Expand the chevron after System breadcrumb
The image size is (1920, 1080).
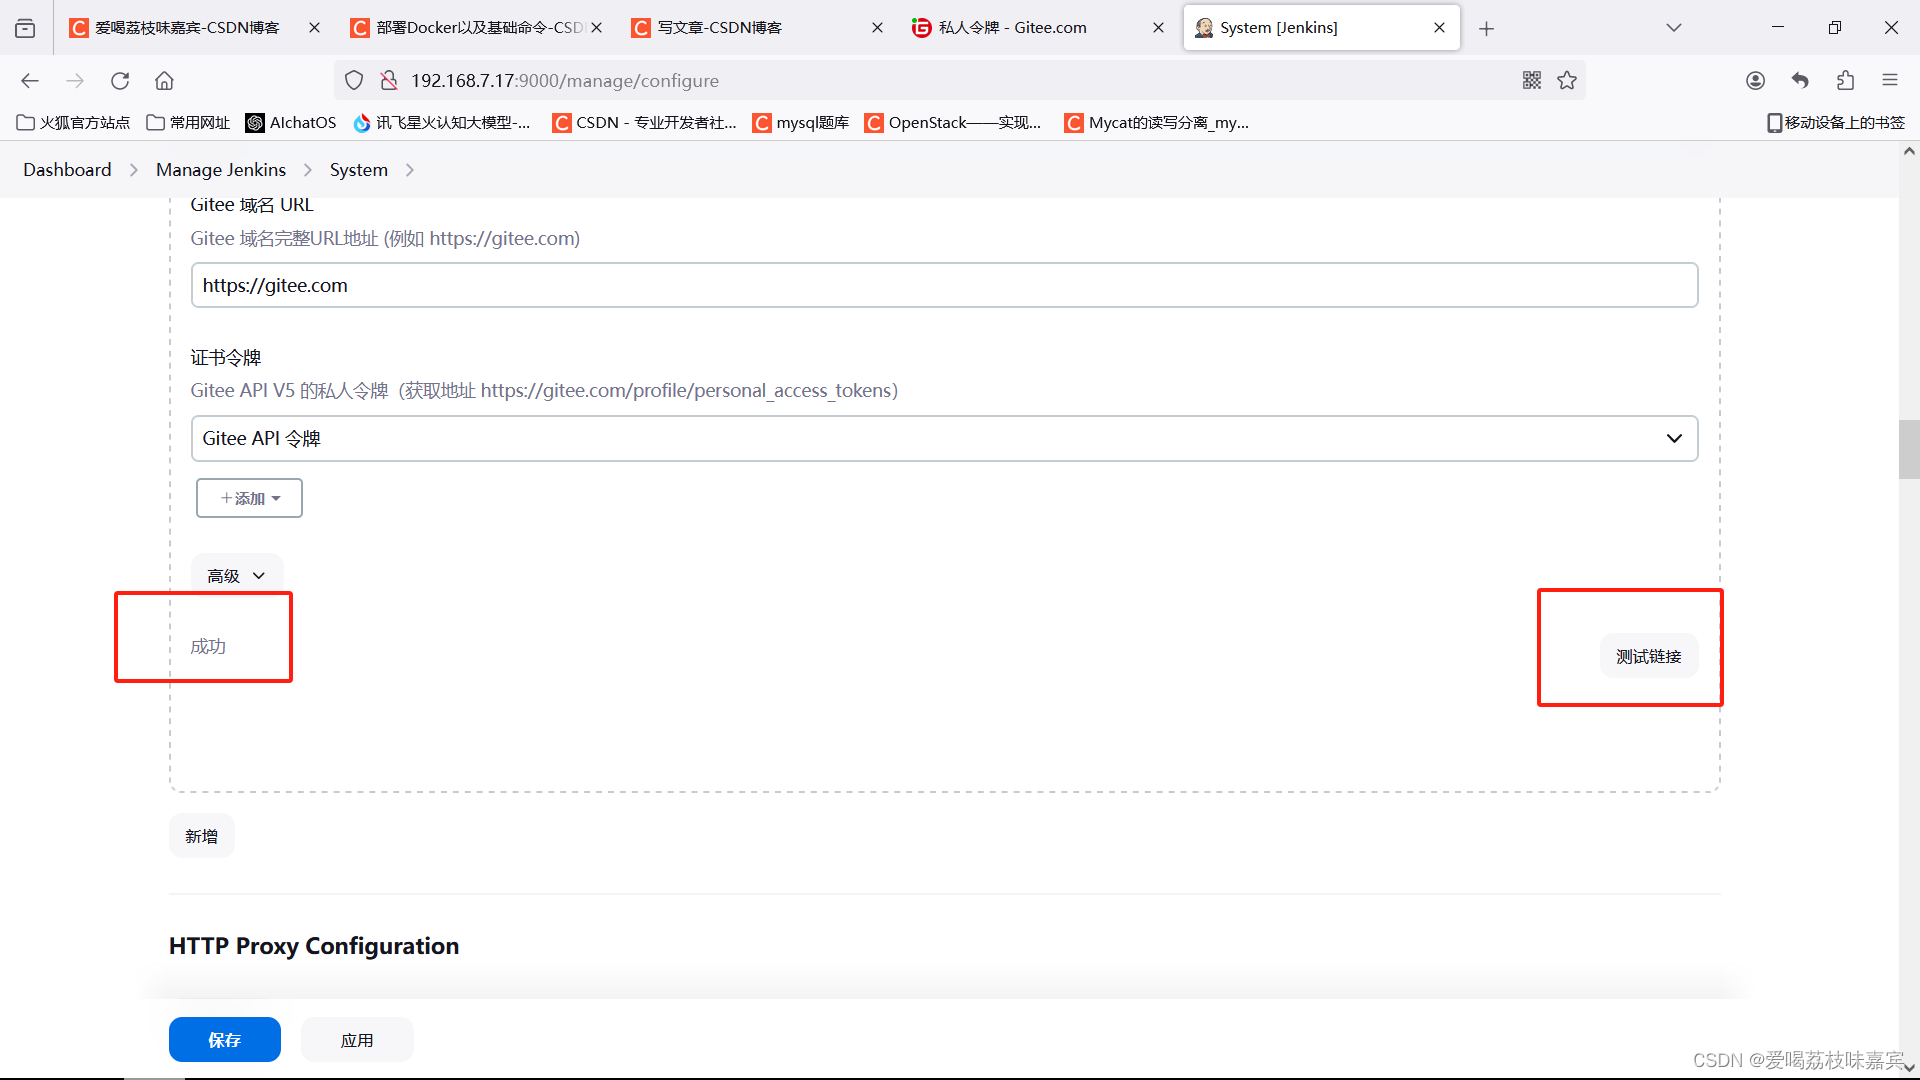coord(410,170)
